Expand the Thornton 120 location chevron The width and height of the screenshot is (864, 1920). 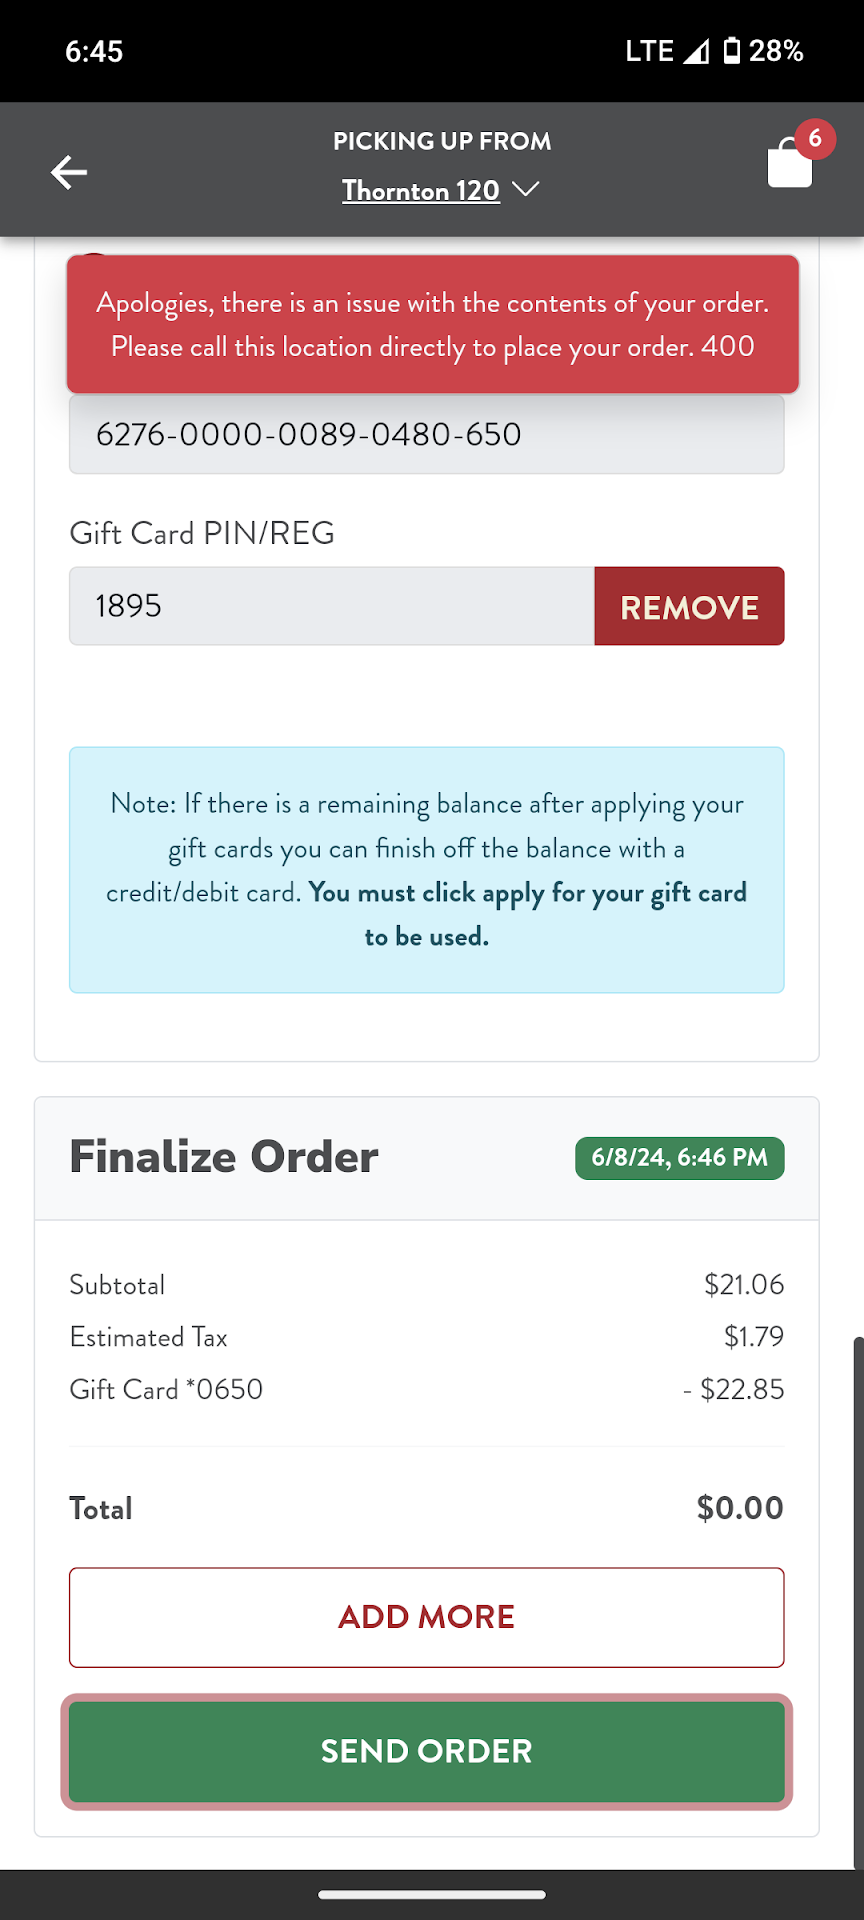point(526,189)
